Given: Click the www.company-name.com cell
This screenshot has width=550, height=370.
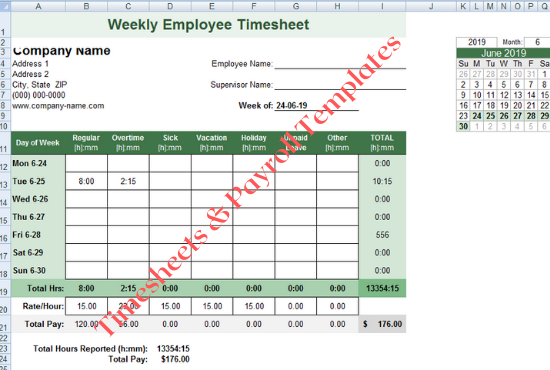Looking at the screenshot, I should tap(58, 106).
